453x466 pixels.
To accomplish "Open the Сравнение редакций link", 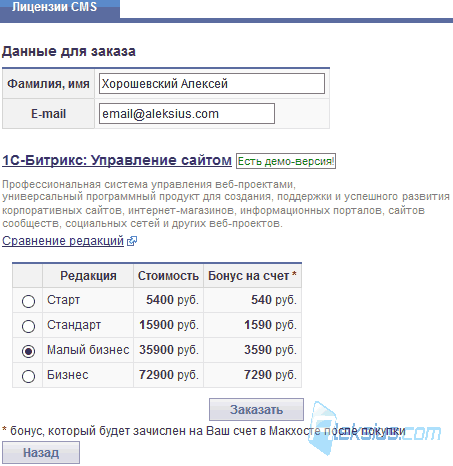I will (x=63, y=241).
